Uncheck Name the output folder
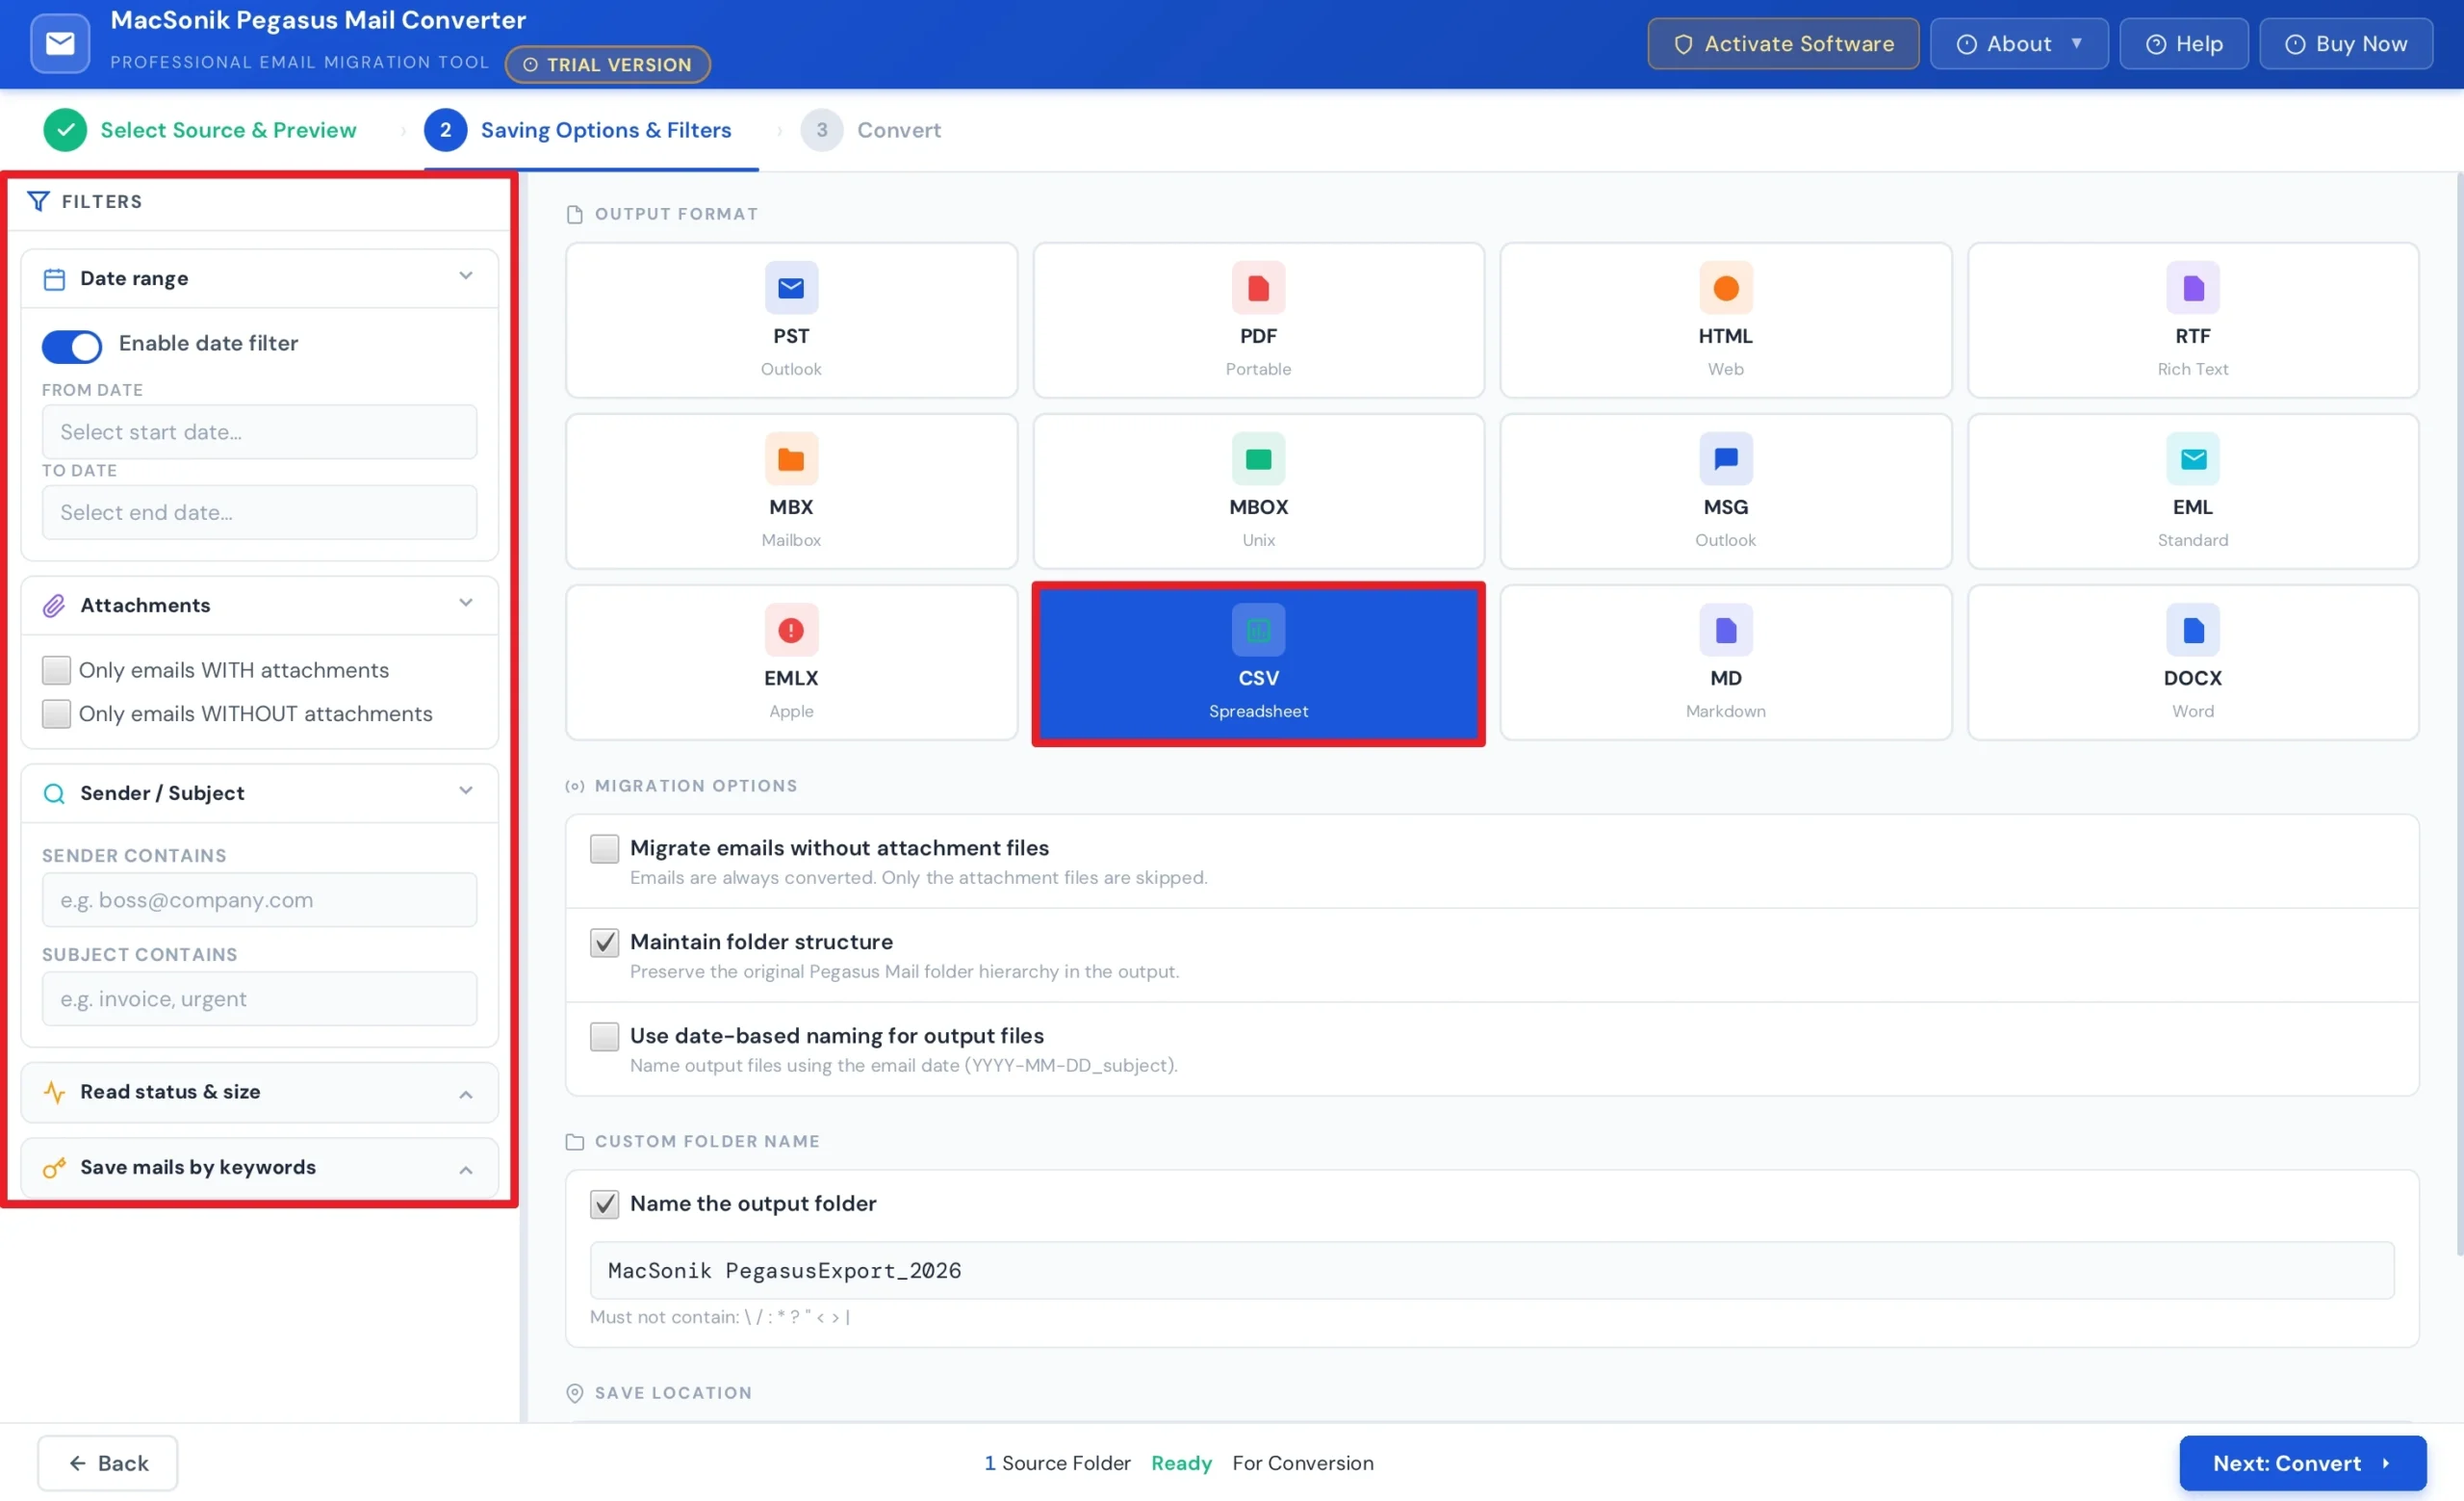The height and width of the screenshot is (1501, 2464). pos(604,1204)
